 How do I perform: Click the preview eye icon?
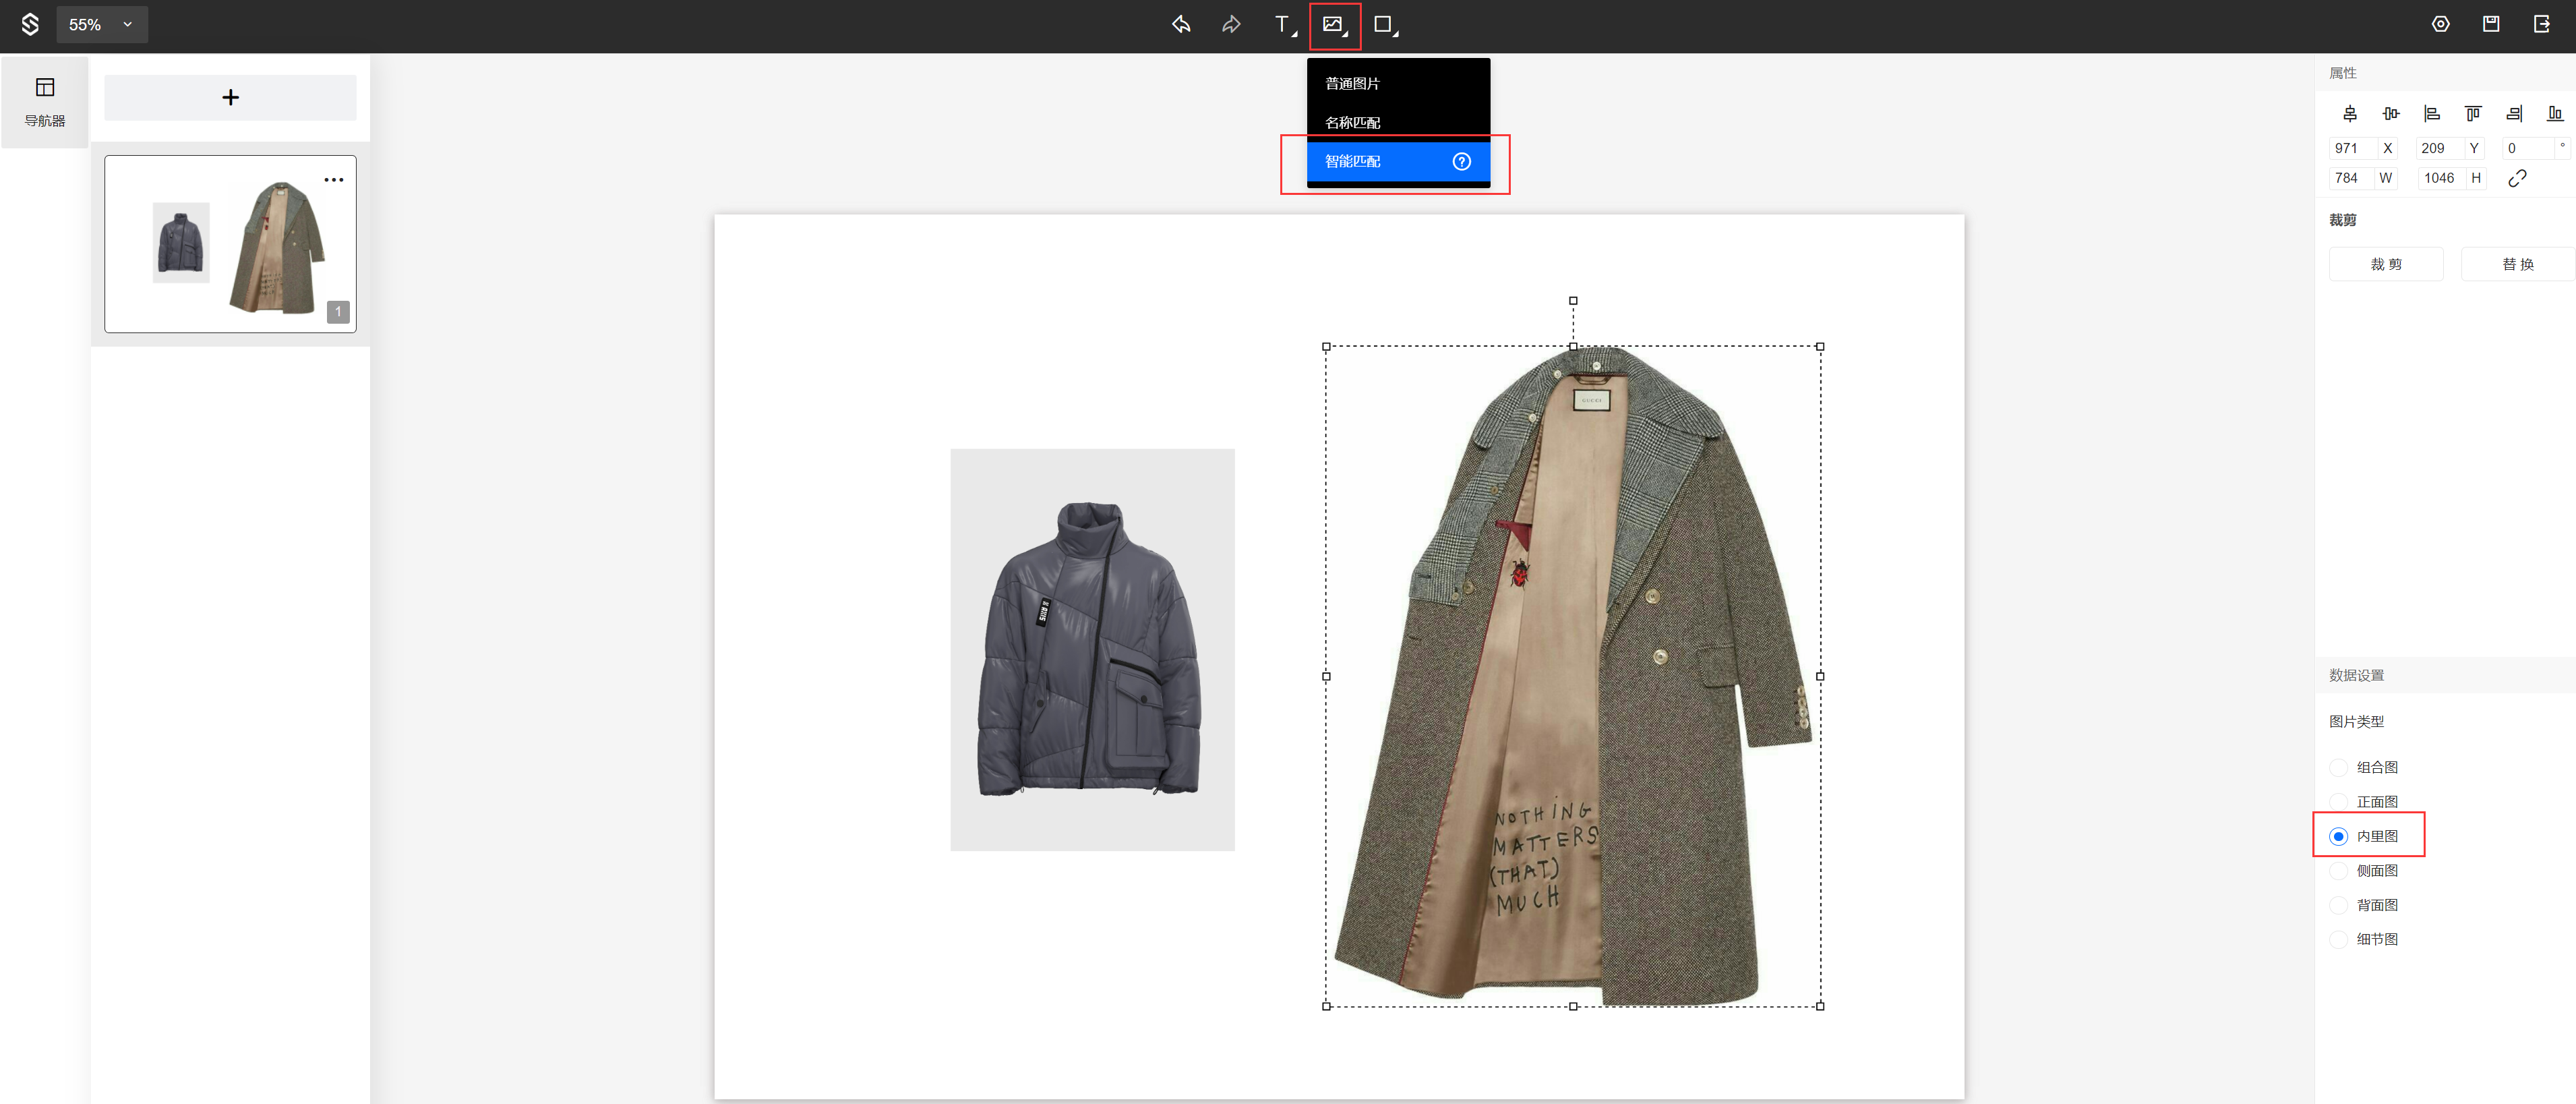point(2441,25)
